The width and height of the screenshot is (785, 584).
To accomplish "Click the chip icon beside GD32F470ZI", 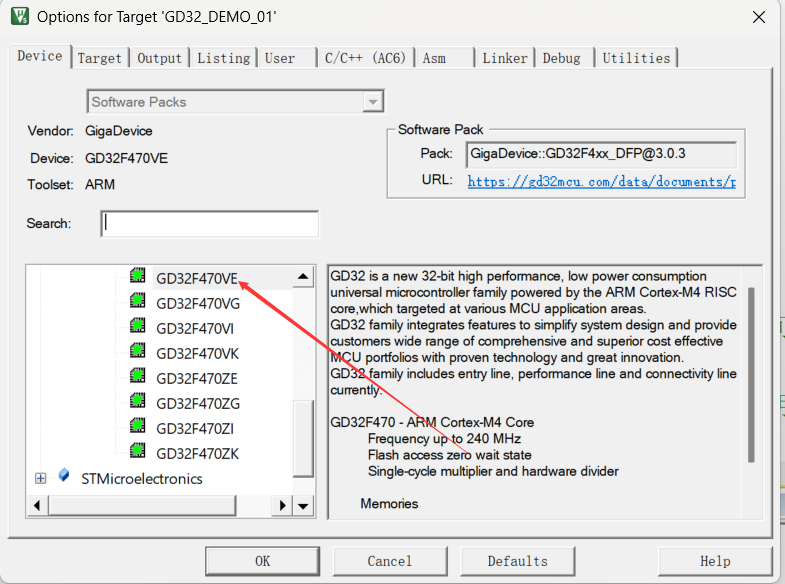I will [x=138, y=425].
